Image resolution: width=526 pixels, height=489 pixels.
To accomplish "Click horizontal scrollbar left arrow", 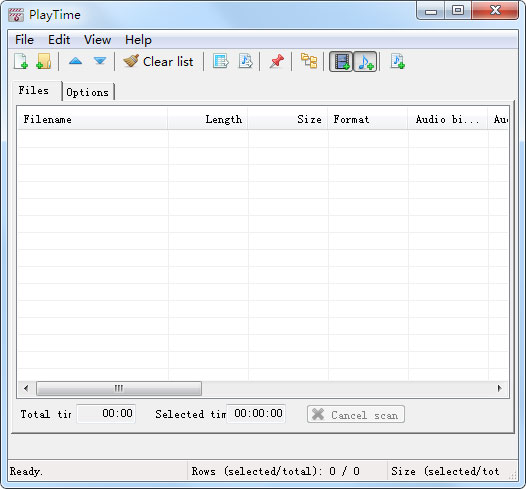I will [x=26, y=388].
